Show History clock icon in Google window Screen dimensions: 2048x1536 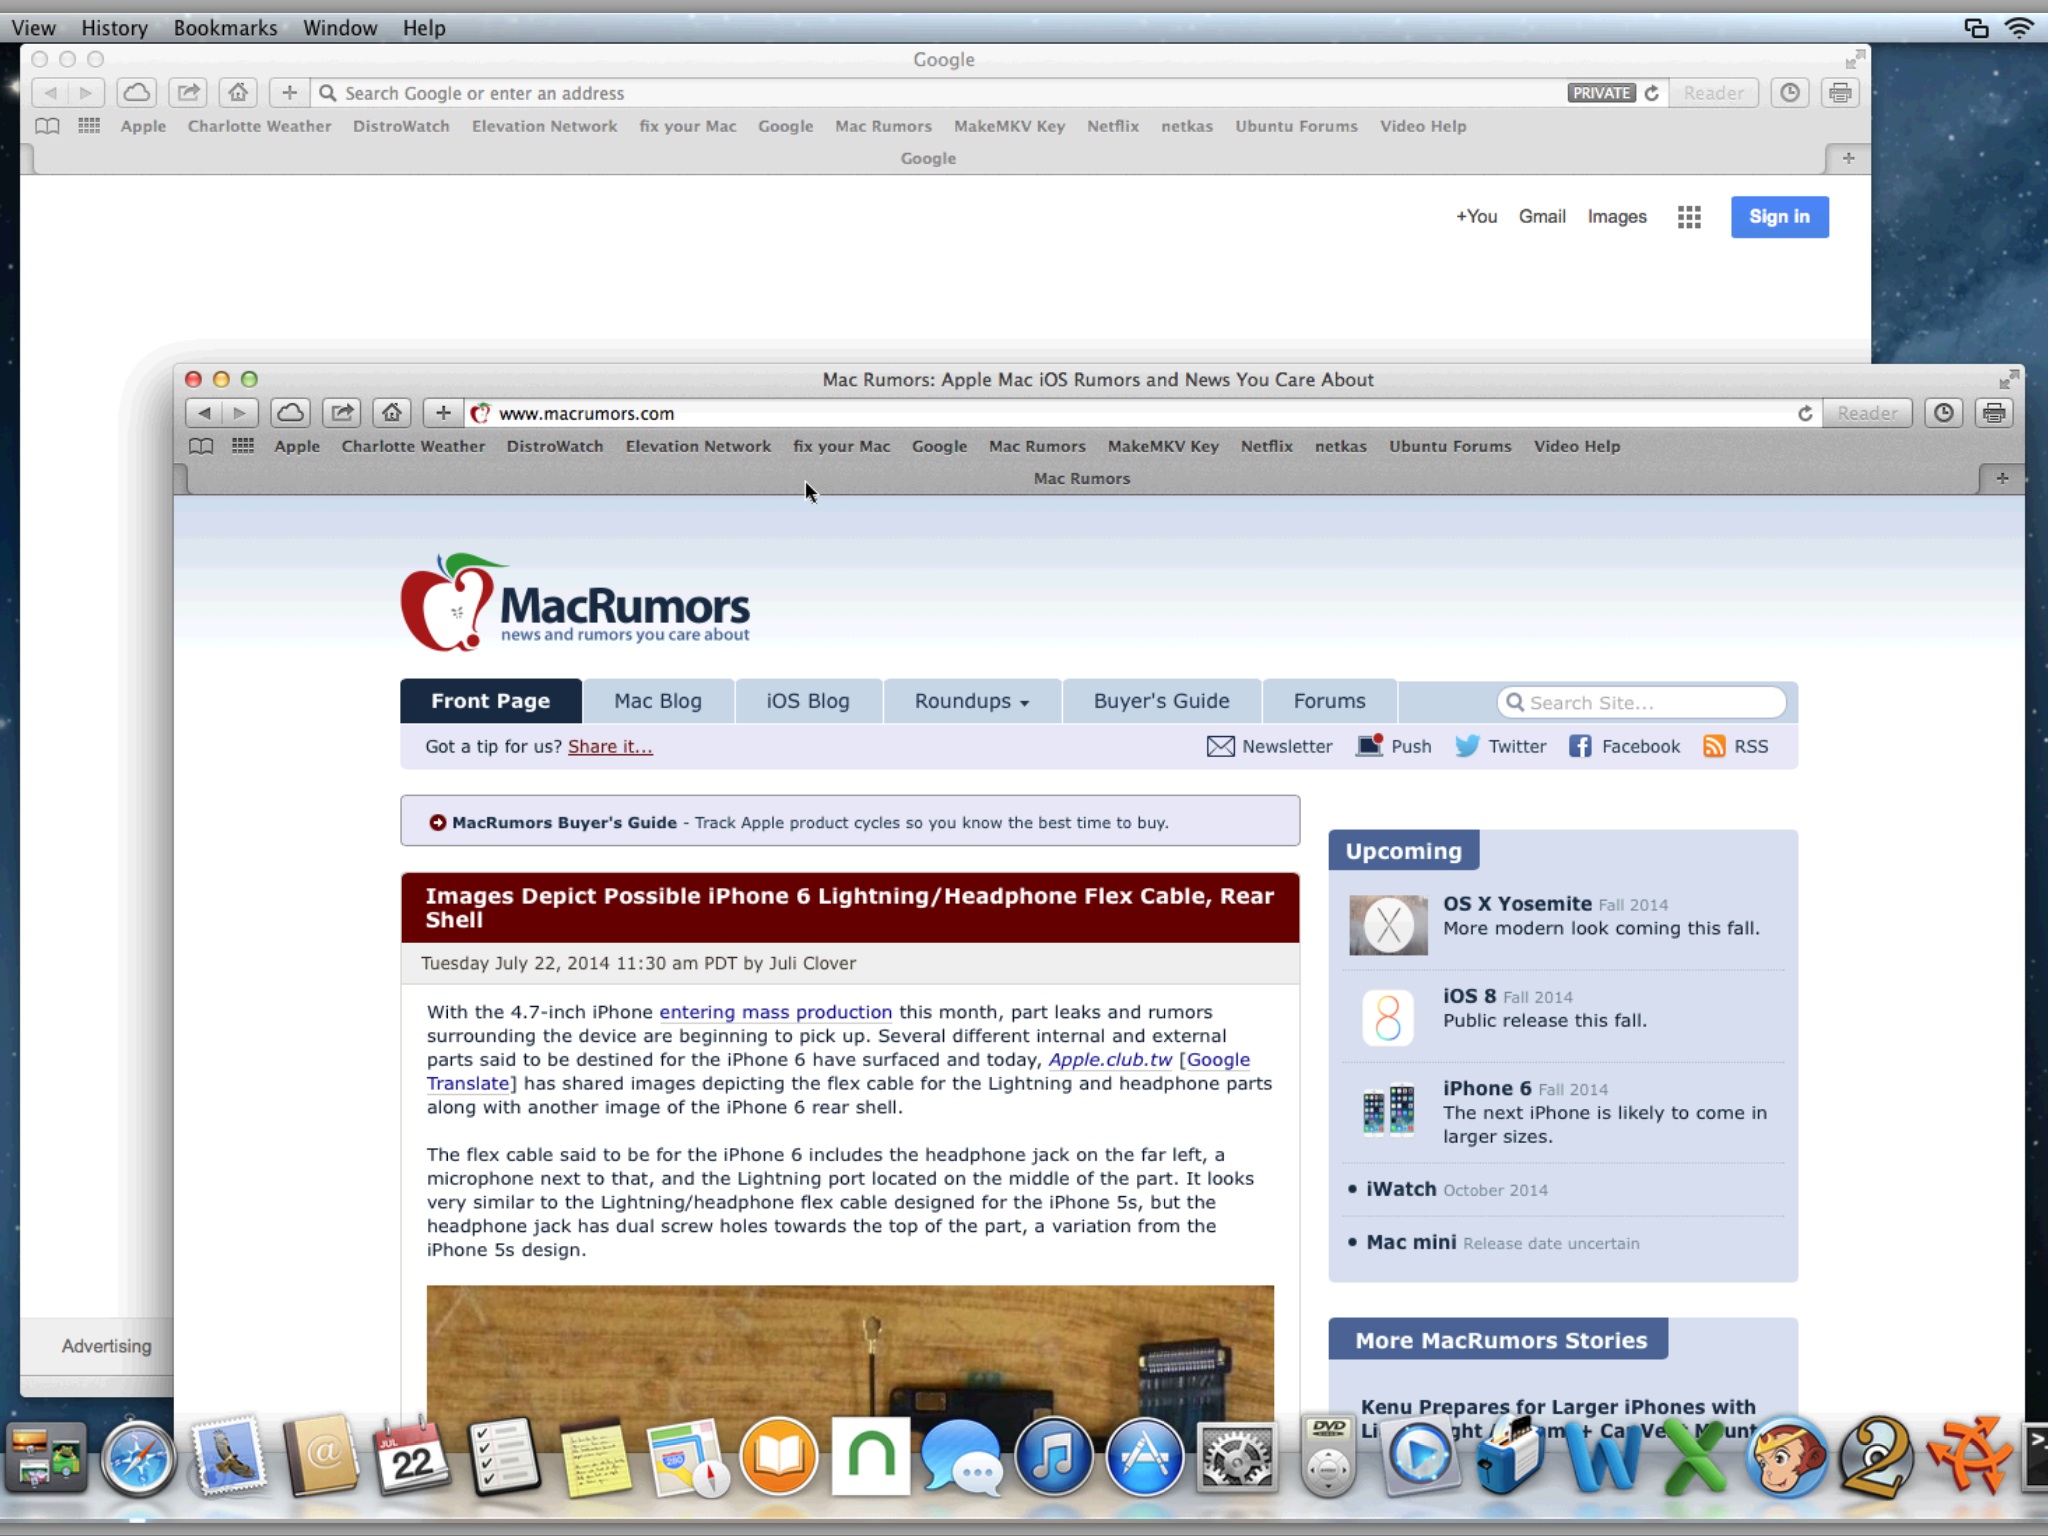coord(1790,93)
